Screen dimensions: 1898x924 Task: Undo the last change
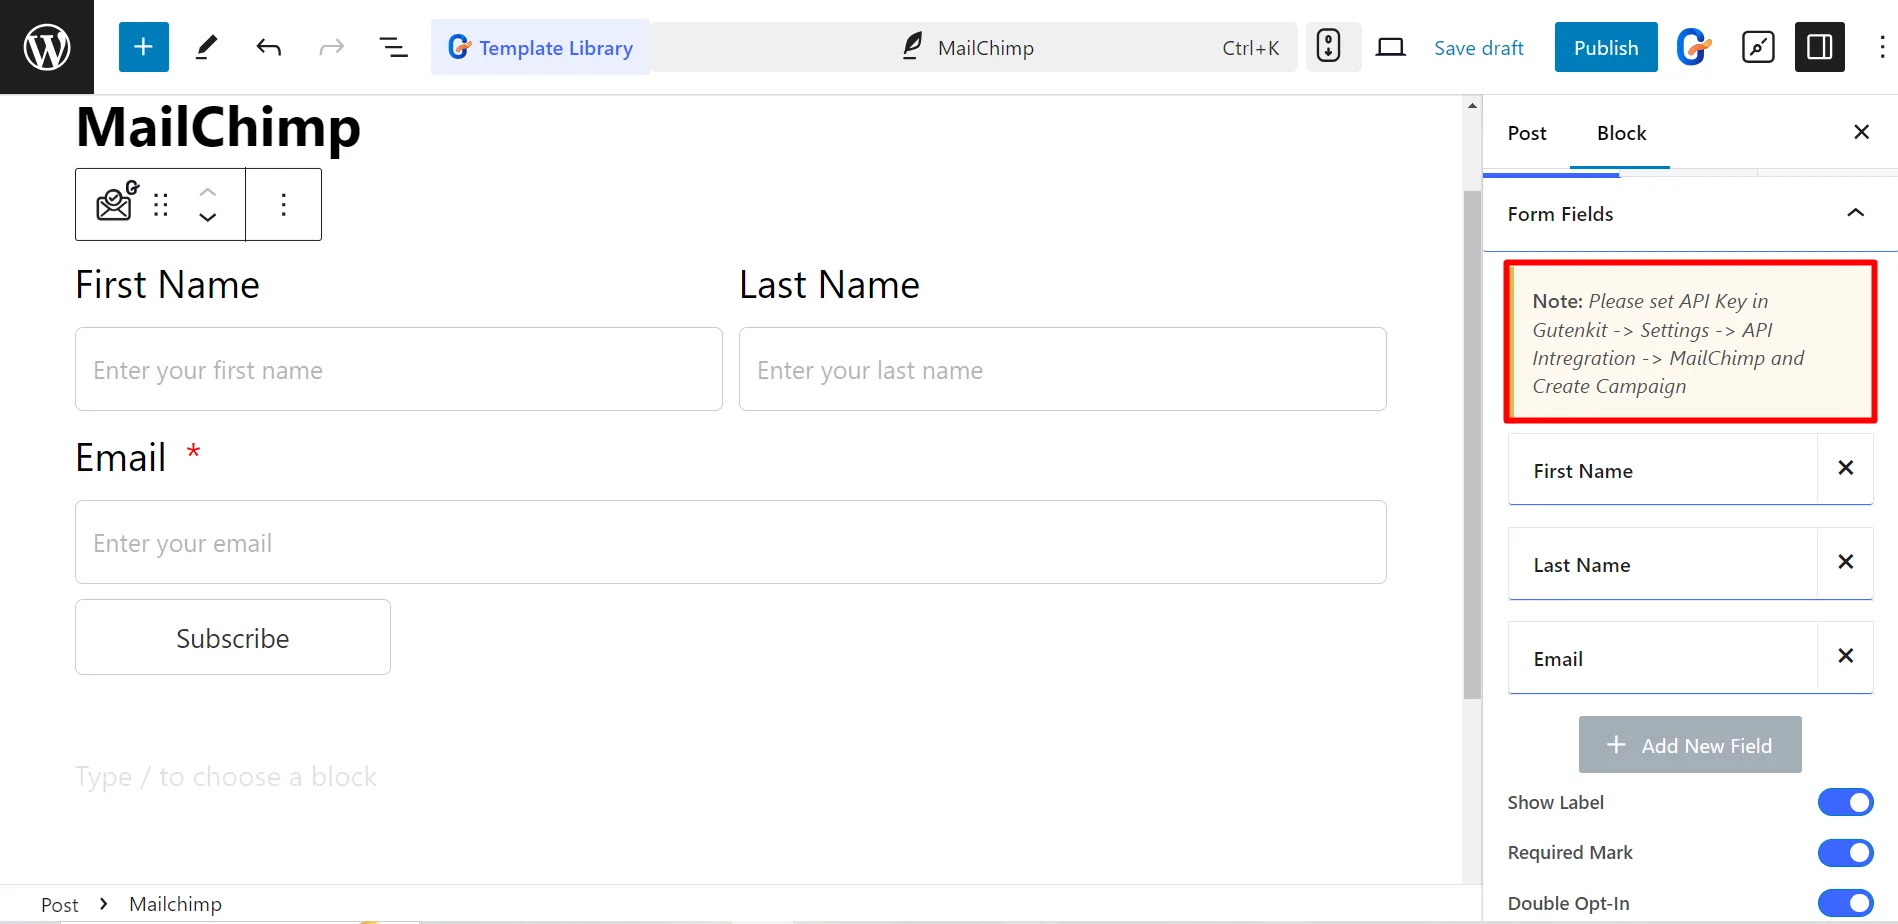click(268, 47)
